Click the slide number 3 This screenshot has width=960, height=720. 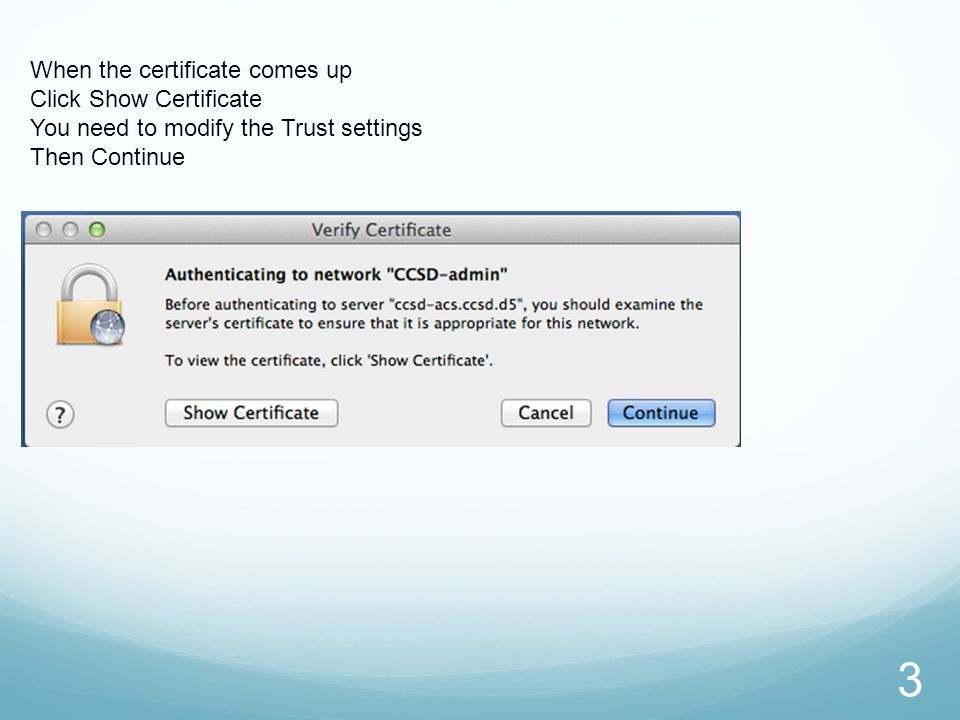coord(910,680)
